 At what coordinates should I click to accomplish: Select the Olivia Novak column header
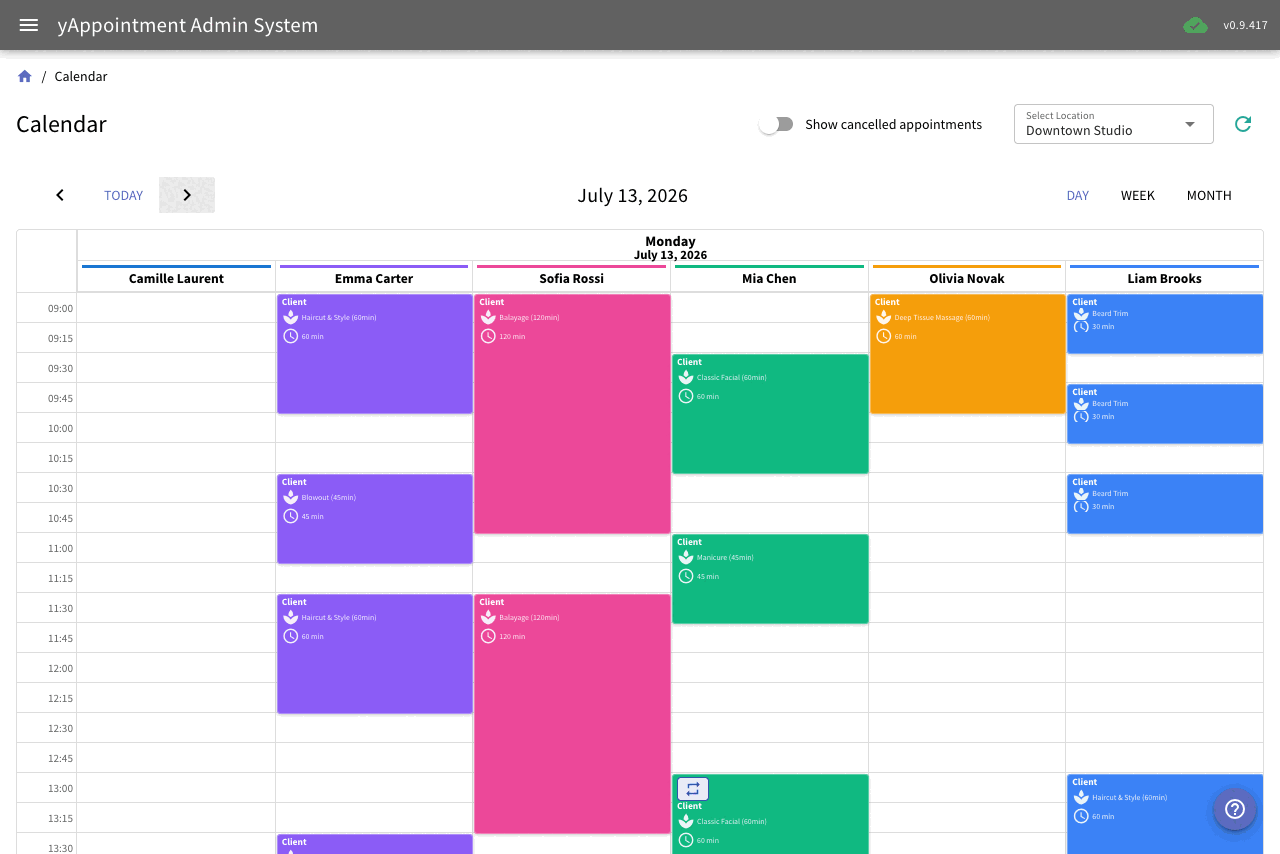point(967,278)
